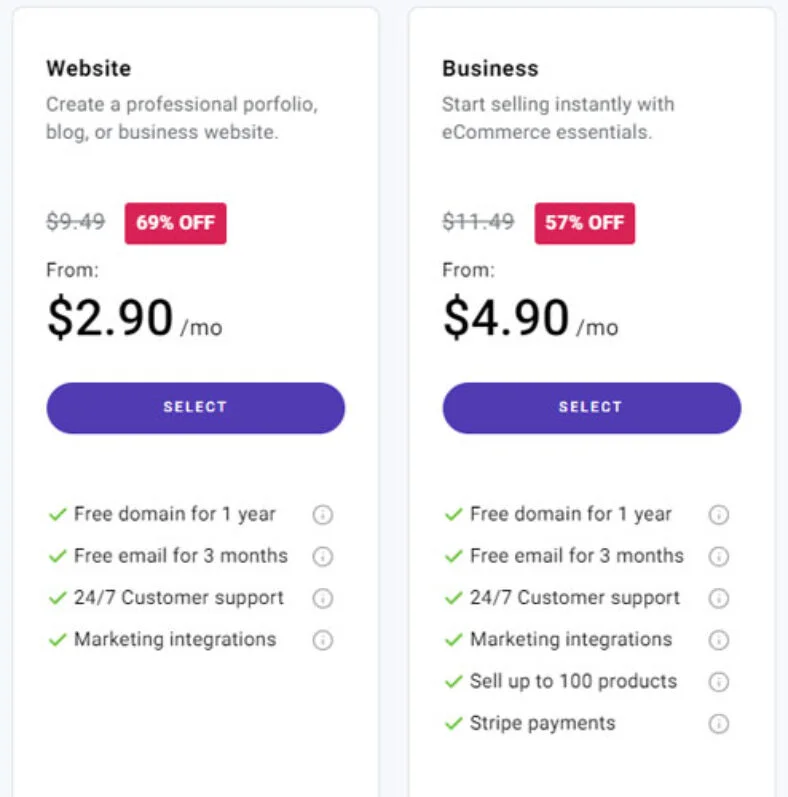Screen dimensions: 788x797
Task: Click the crossed-out $9.49 price
Action: pos(75,222)
